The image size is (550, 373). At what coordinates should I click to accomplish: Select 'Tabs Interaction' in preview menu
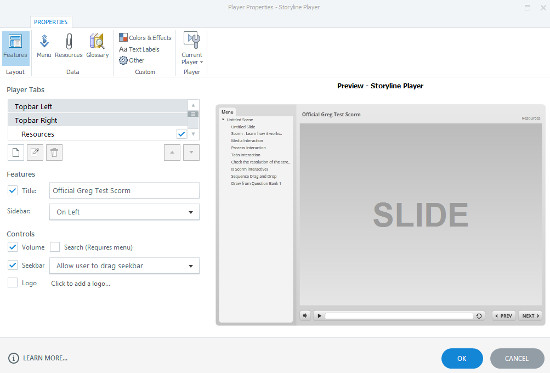(245, 155)
